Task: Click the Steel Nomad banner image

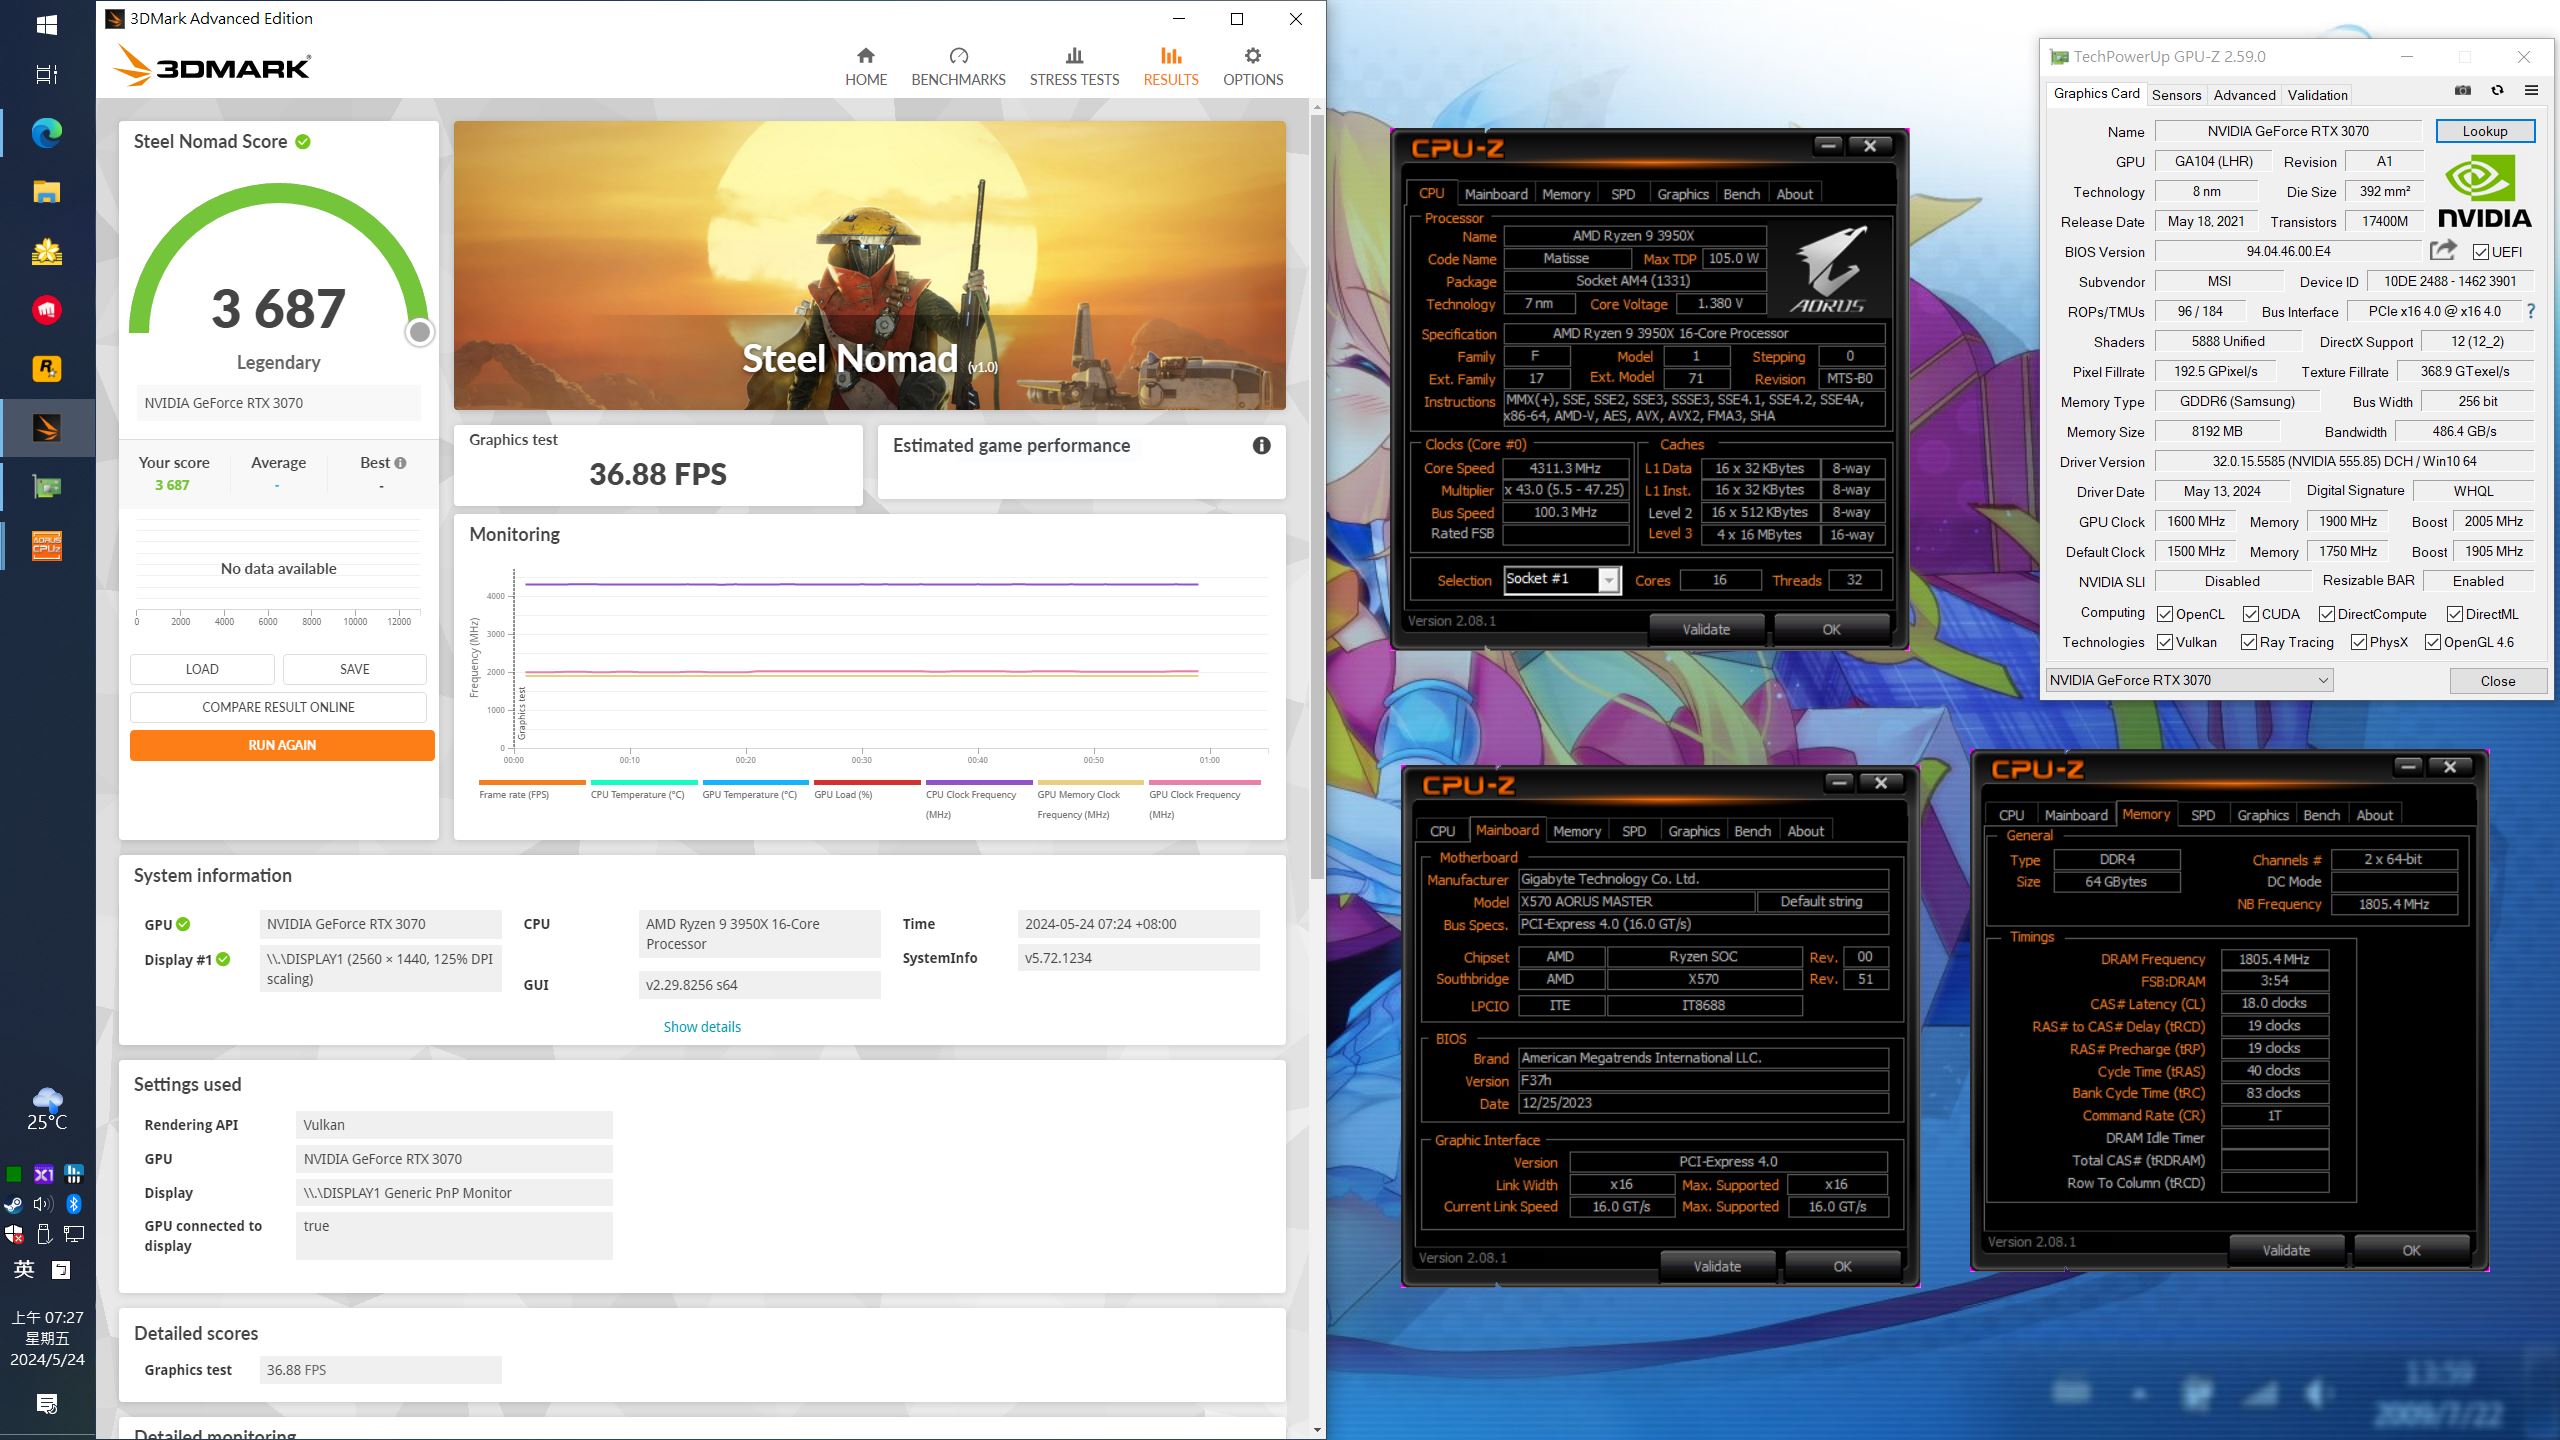Action: click(x=869, y=265)
